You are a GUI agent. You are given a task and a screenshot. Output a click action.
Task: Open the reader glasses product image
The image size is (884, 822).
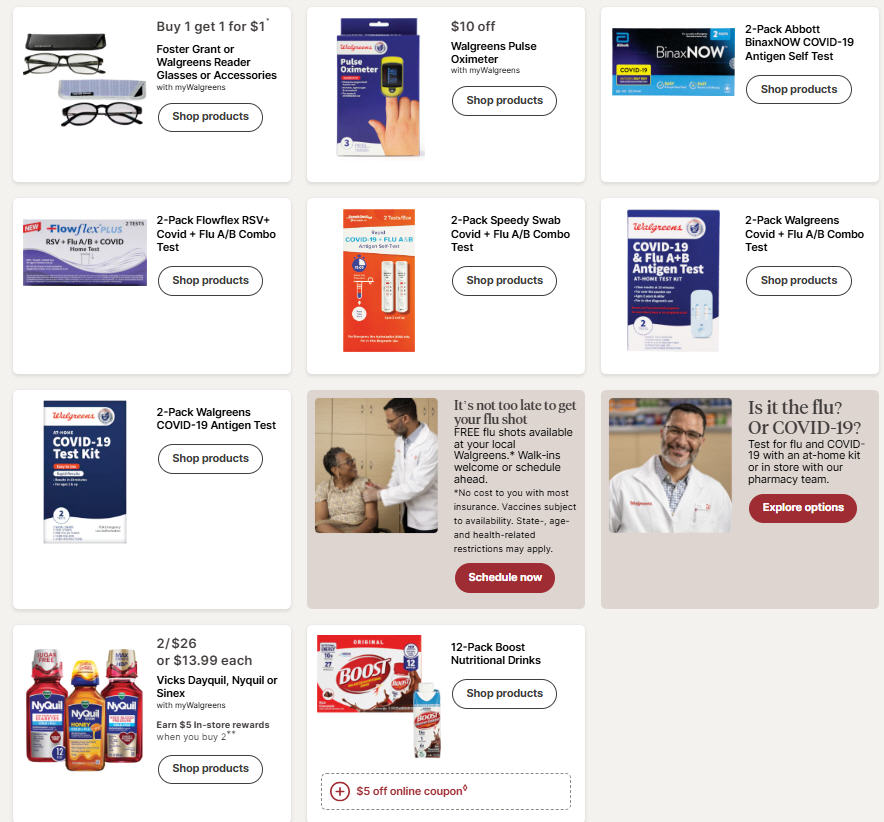point(84,80)
